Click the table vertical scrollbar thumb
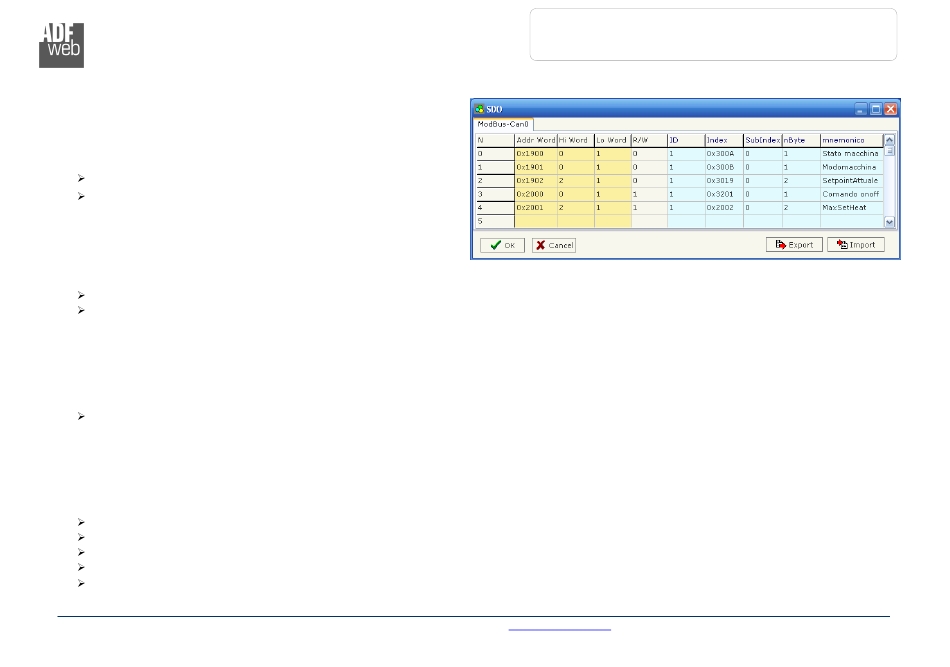950x667 pixels. coord(889,151)
